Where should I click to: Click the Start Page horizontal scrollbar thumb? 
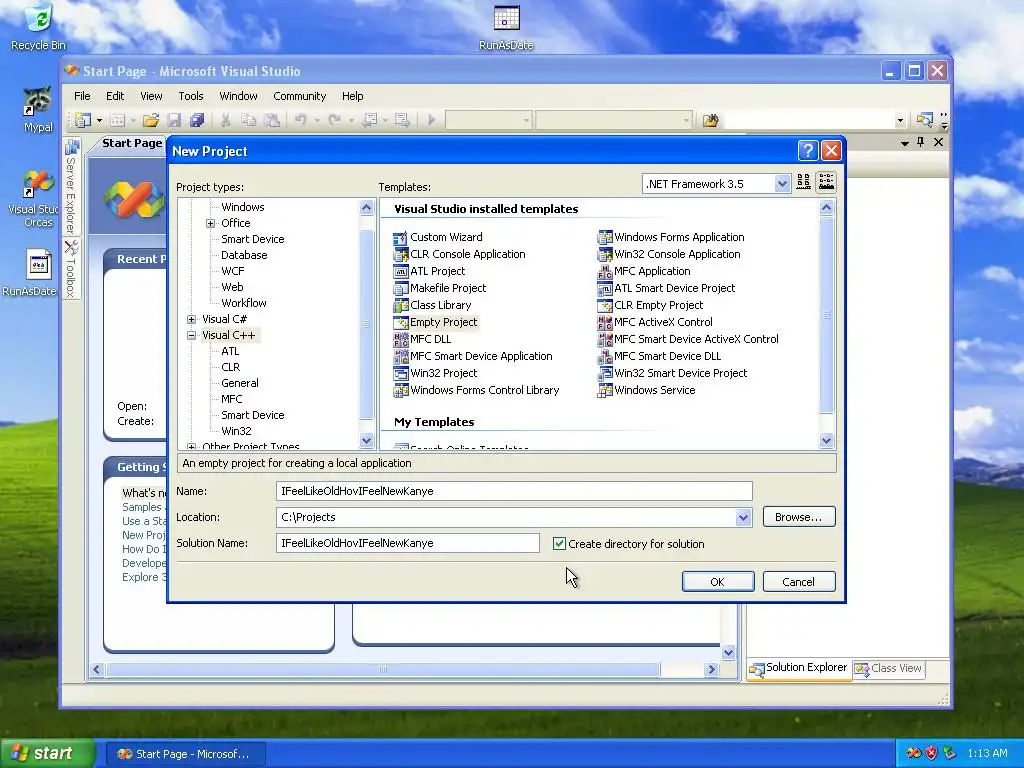coord(383,669)
